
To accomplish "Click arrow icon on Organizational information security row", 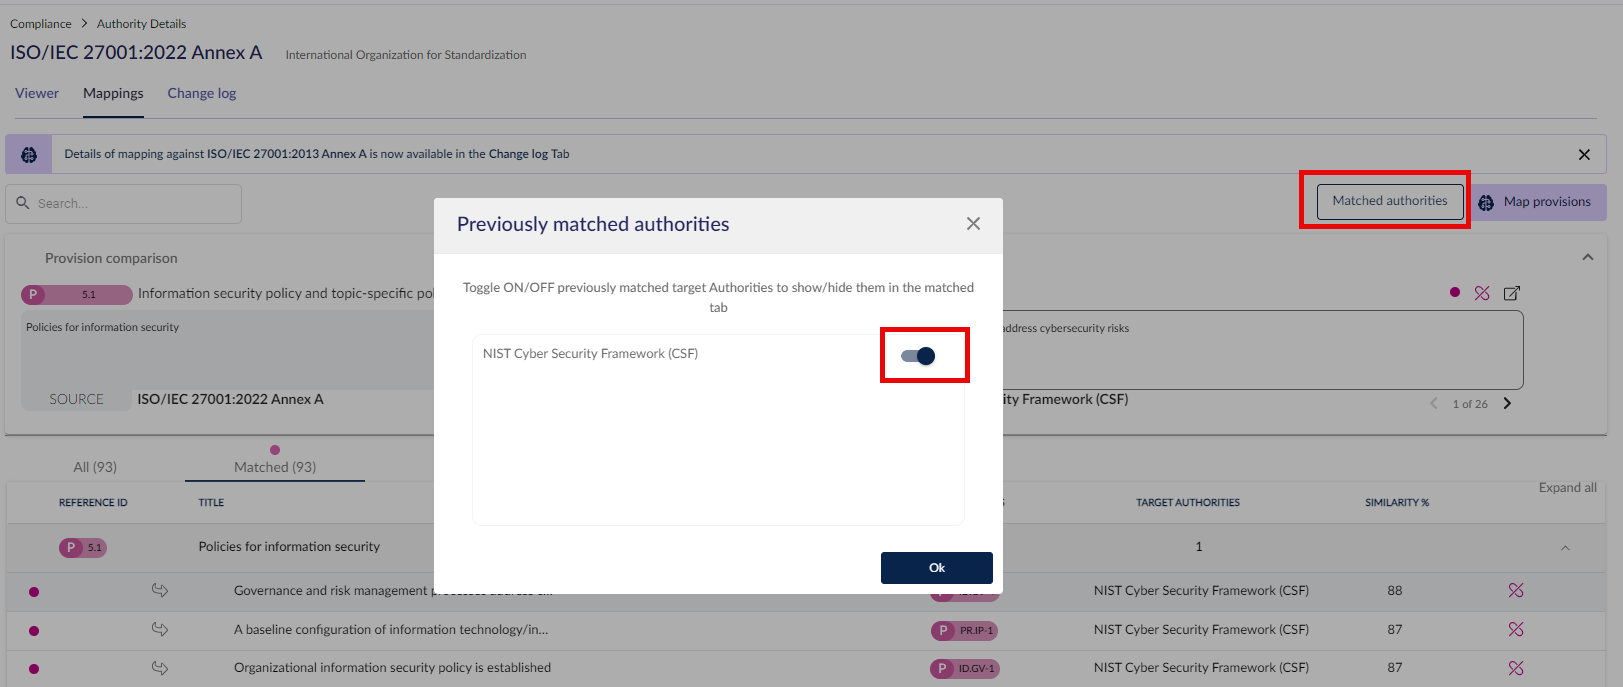I will pos(160,668).
